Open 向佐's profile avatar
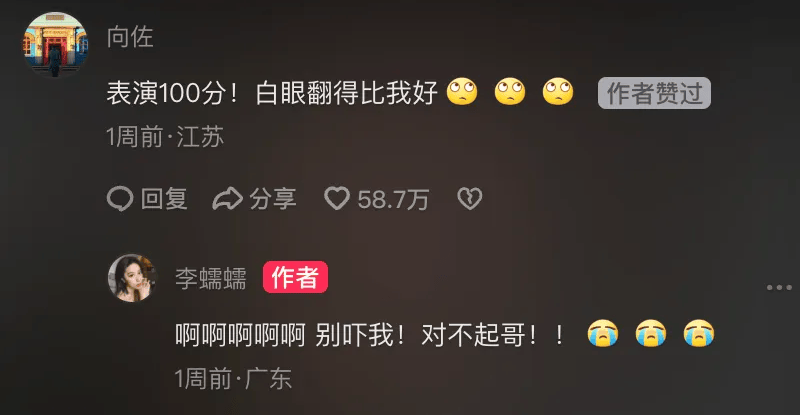This screenshot has height=415, width=800. [55, 44]
